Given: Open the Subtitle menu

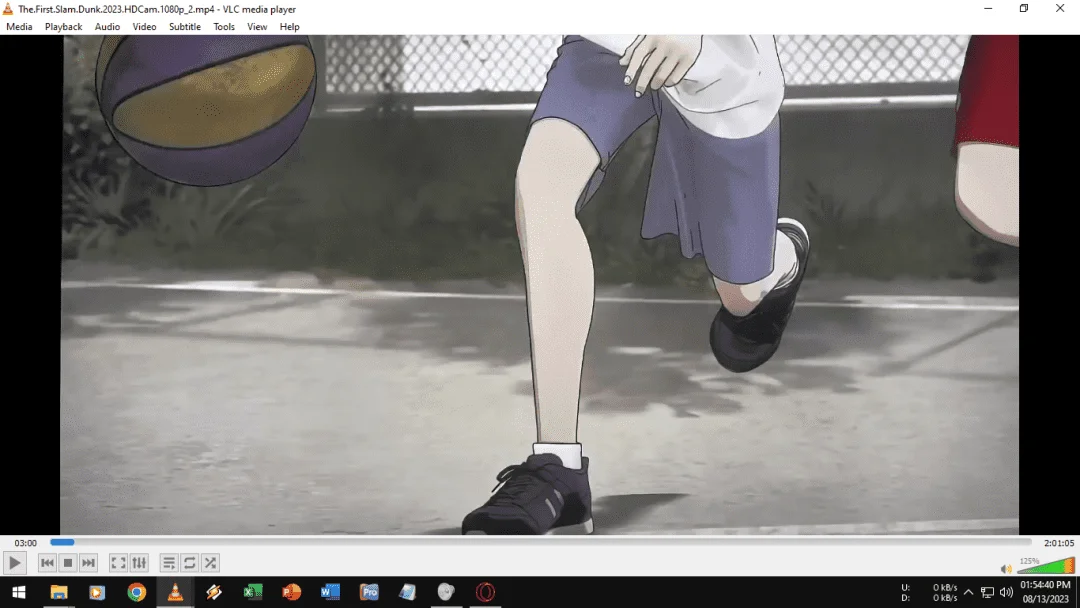Looking at the screenshot, I should [185, 27].
